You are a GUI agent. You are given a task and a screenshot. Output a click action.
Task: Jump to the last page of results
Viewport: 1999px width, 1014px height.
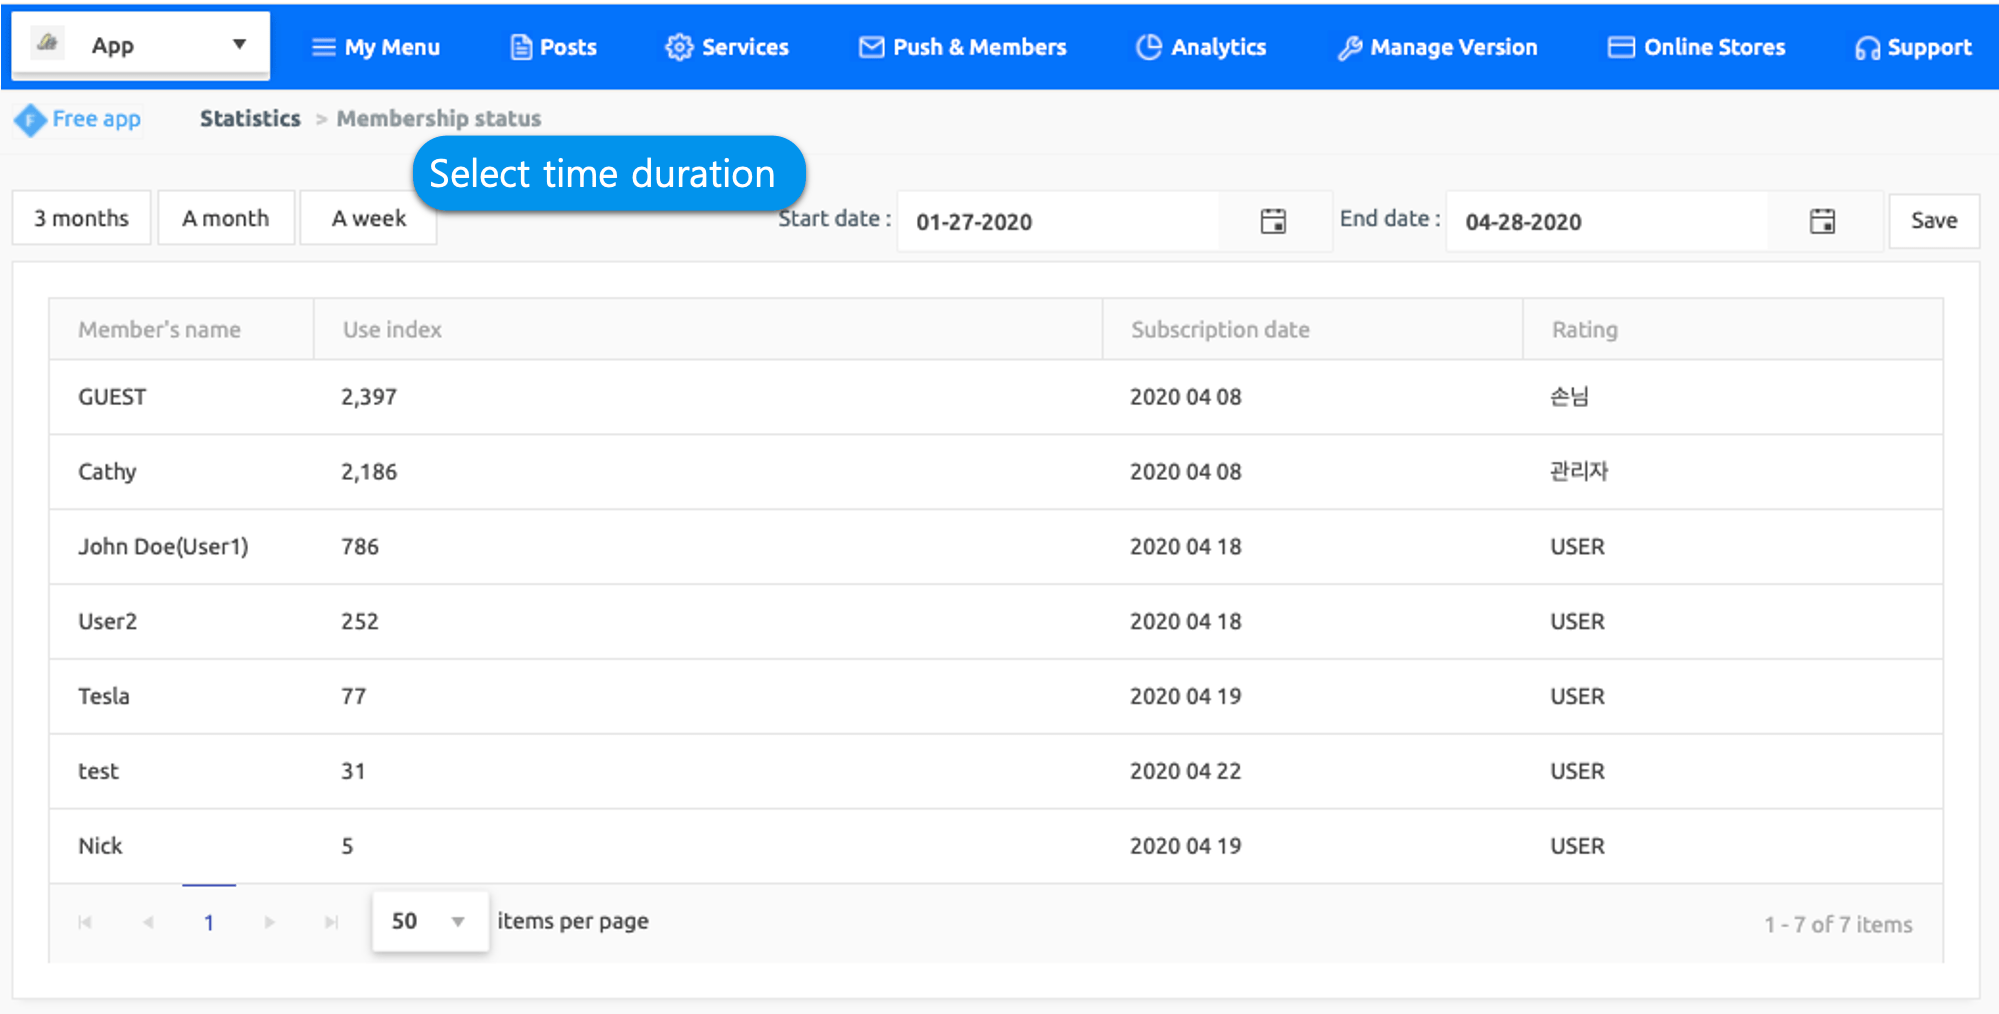[x=331, y=922]
